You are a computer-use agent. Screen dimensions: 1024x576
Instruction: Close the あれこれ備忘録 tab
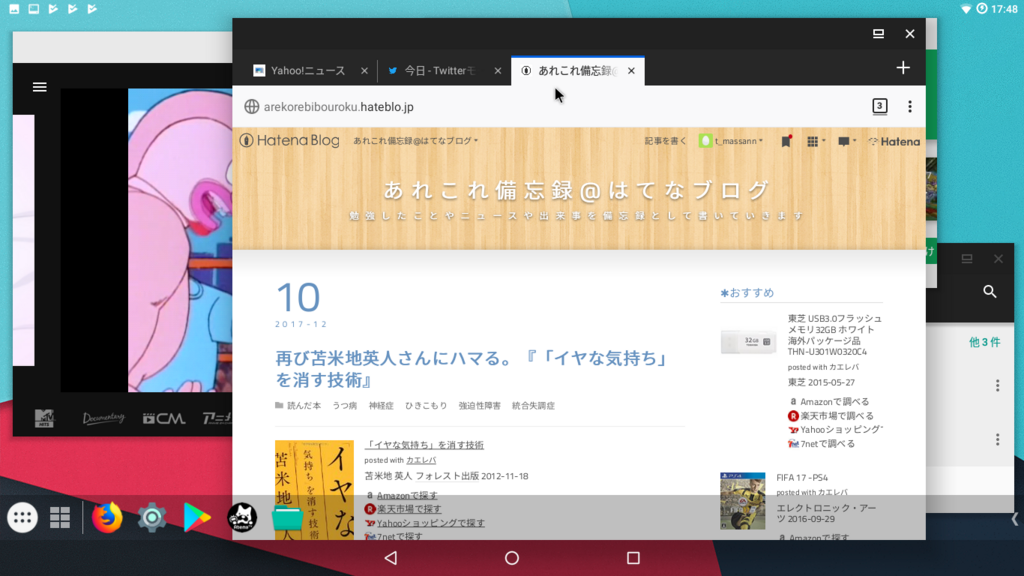click(631, 71)
